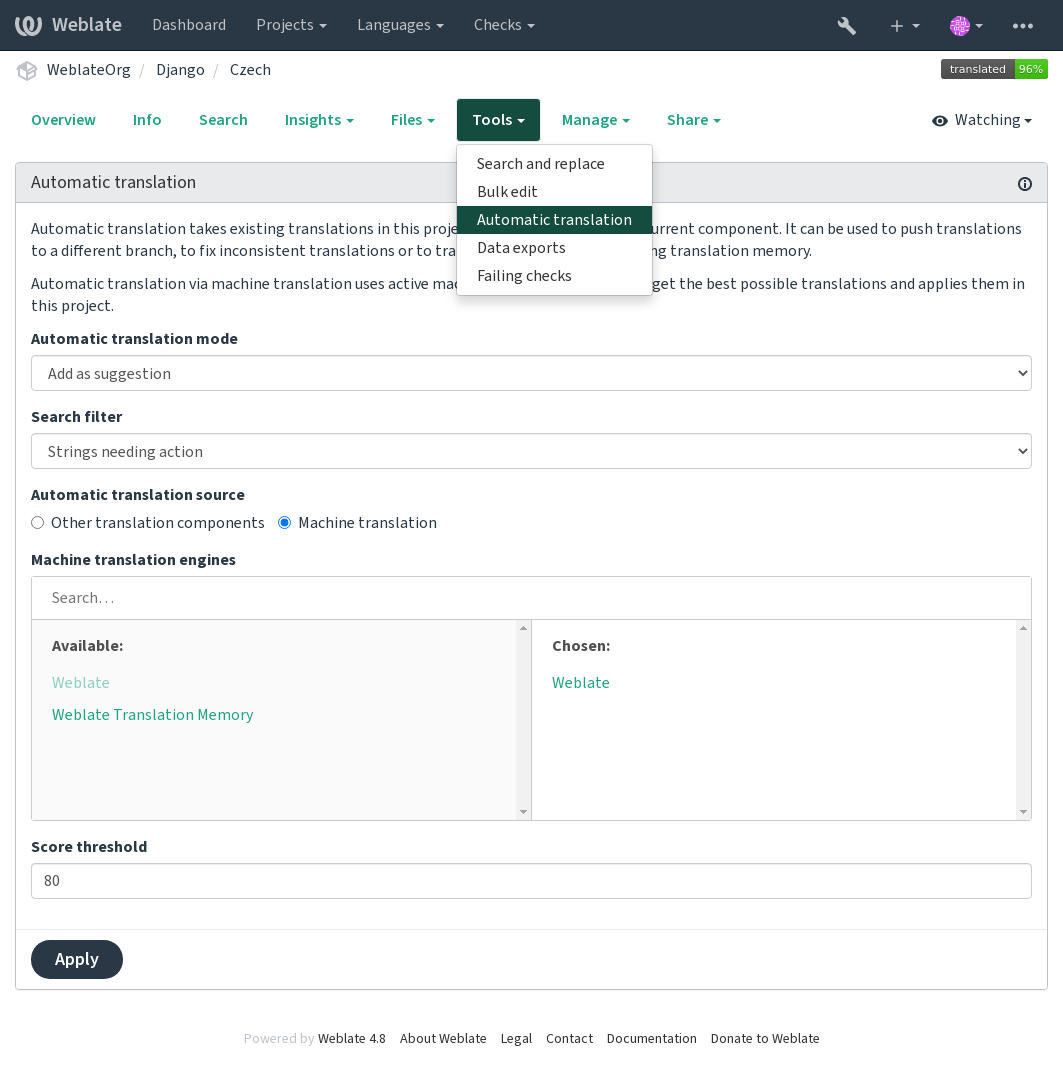Go to the Overview tab

coord(63,120)
